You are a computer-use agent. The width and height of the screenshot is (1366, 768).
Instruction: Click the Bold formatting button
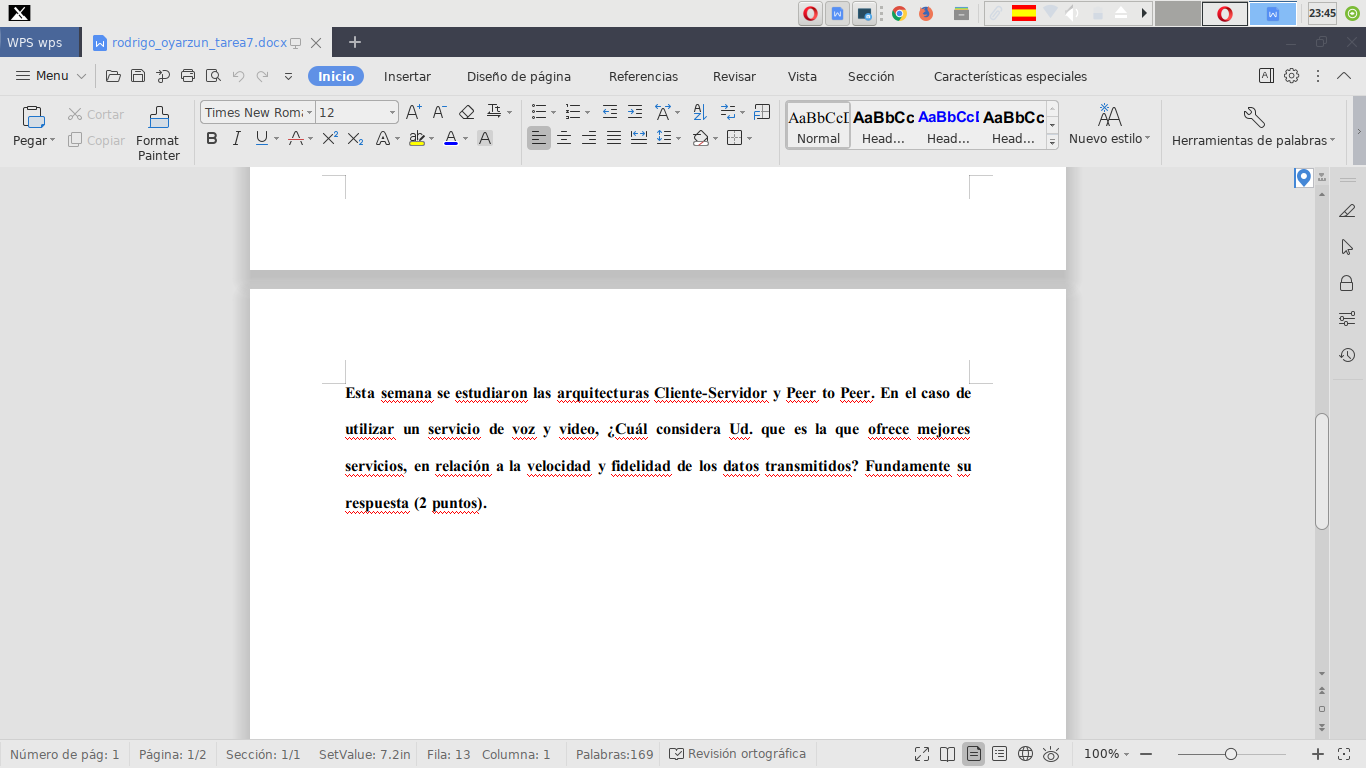(x=212, y=139)
